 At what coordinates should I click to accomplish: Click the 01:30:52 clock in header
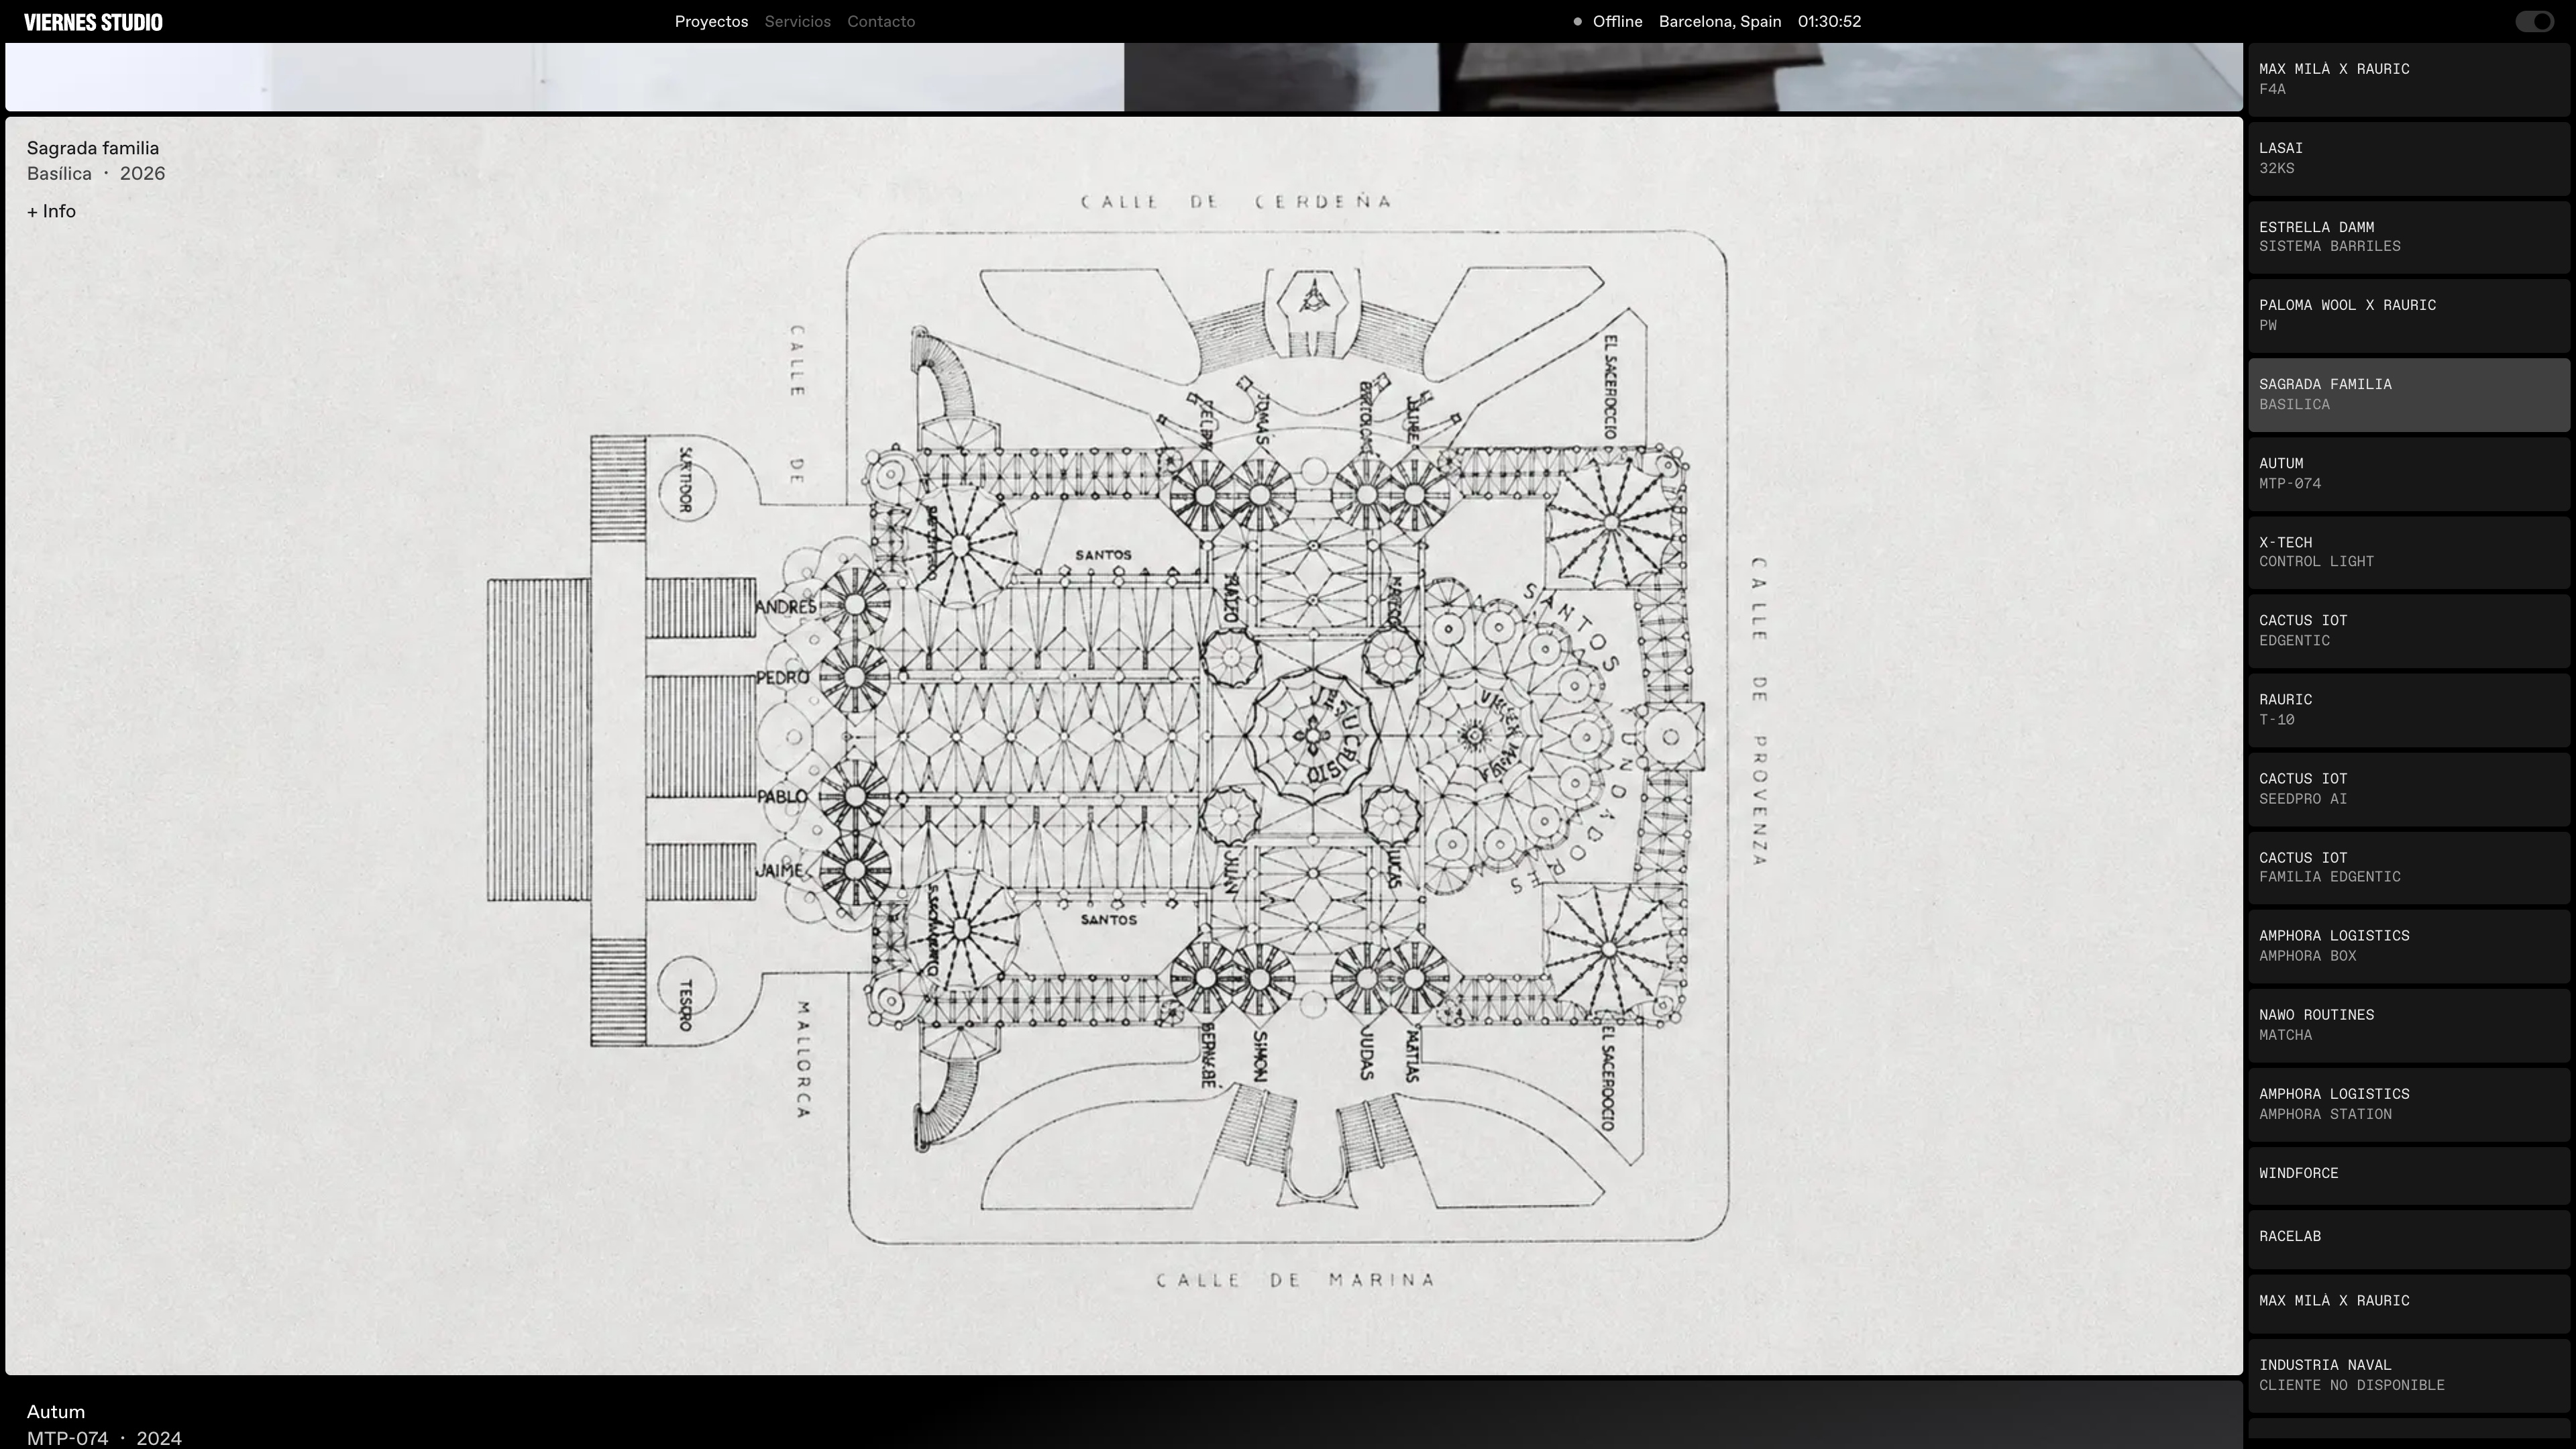tap(1829, 22)
